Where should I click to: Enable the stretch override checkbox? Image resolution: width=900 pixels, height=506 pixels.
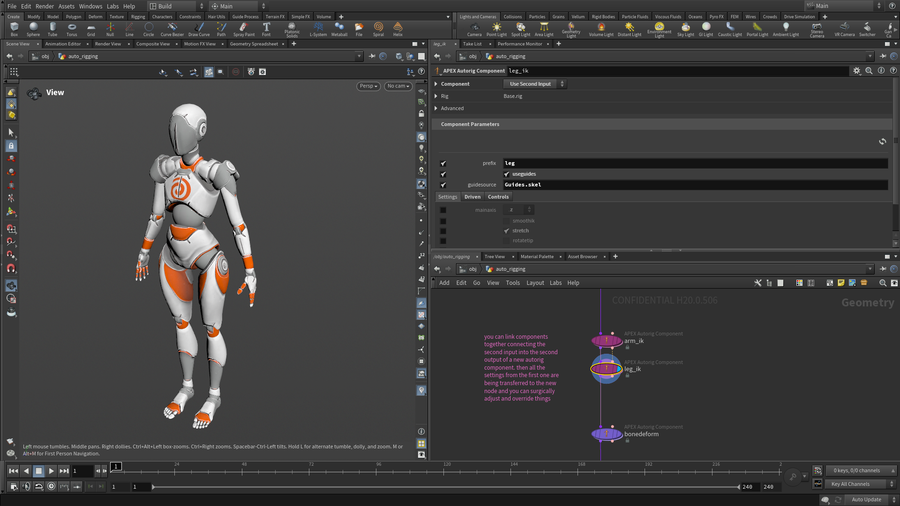tap(443, 231)
